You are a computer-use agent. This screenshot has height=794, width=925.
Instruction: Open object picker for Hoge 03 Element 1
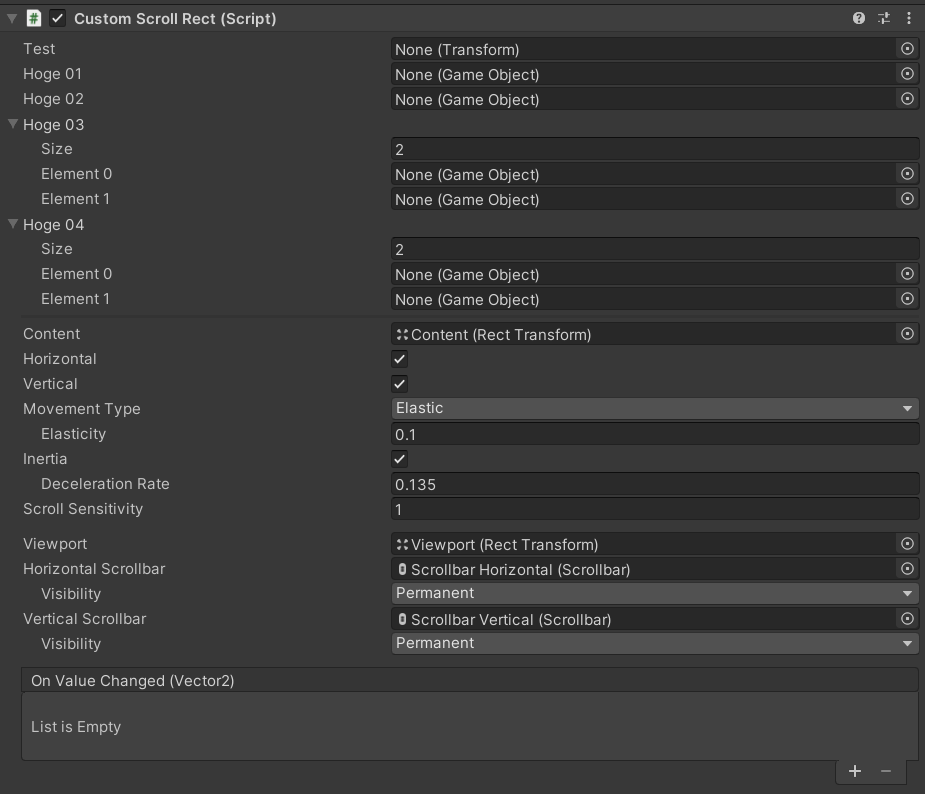907,199
